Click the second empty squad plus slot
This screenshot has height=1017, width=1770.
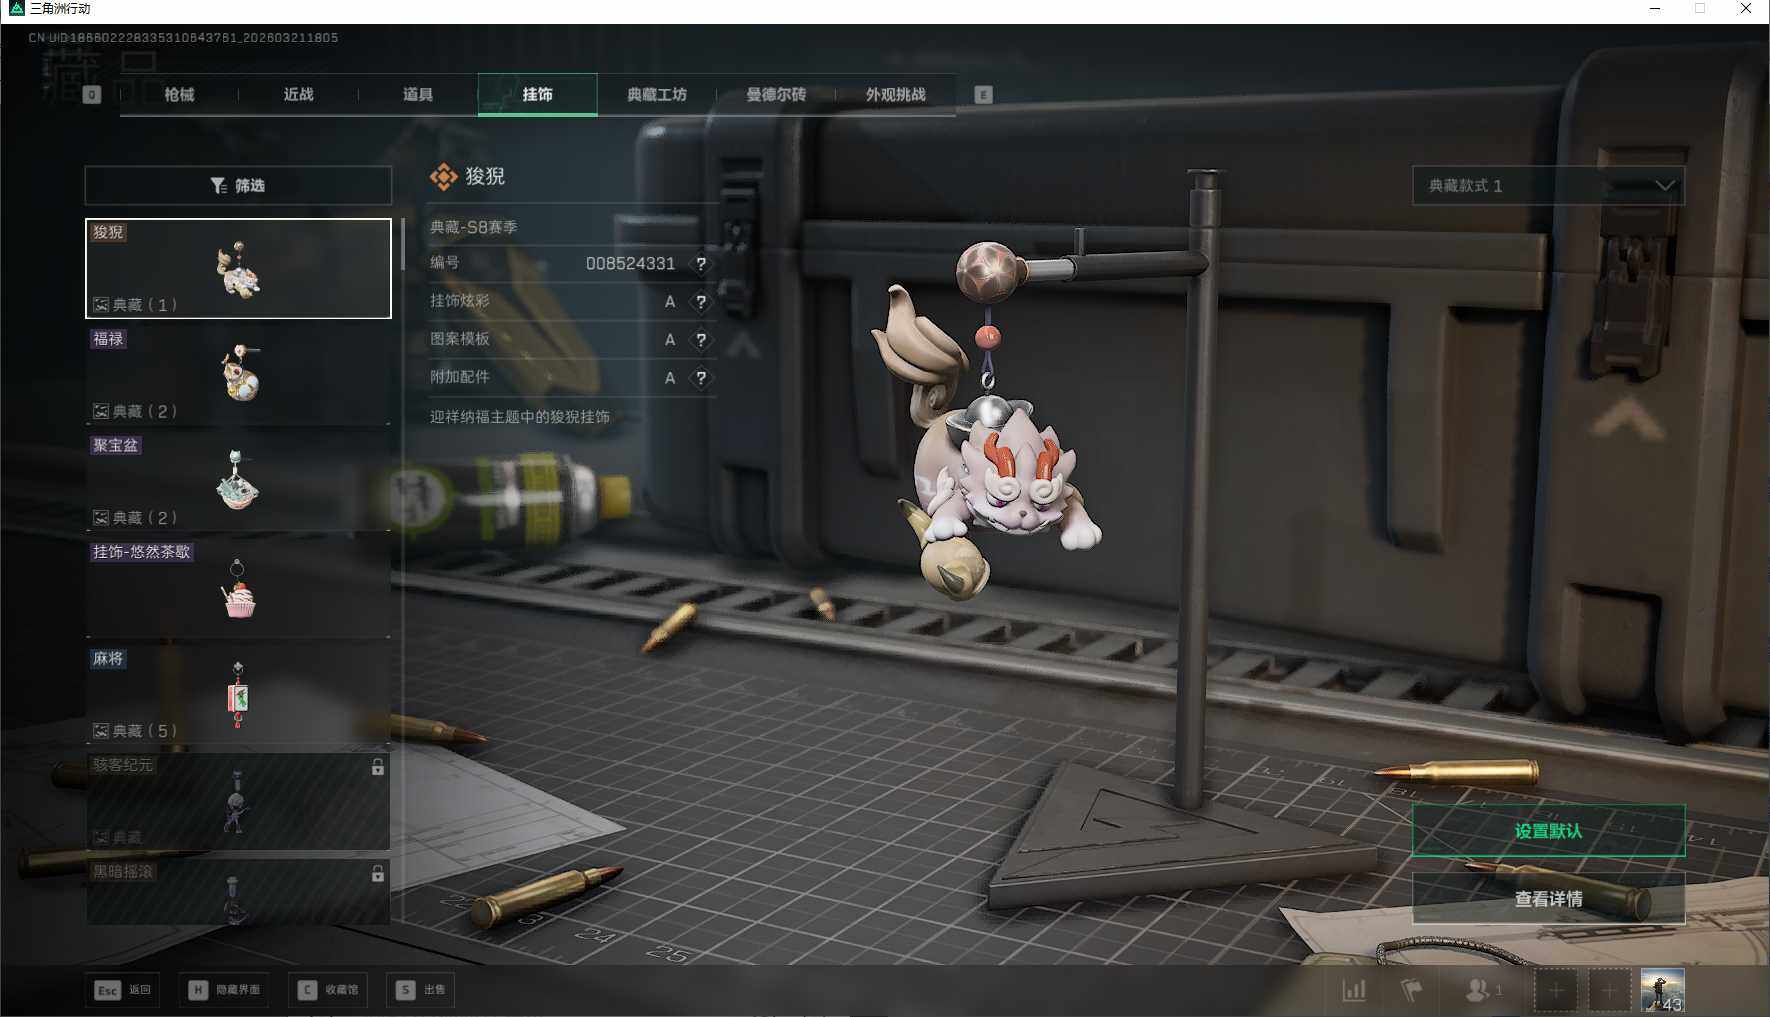pos(1609,990)
